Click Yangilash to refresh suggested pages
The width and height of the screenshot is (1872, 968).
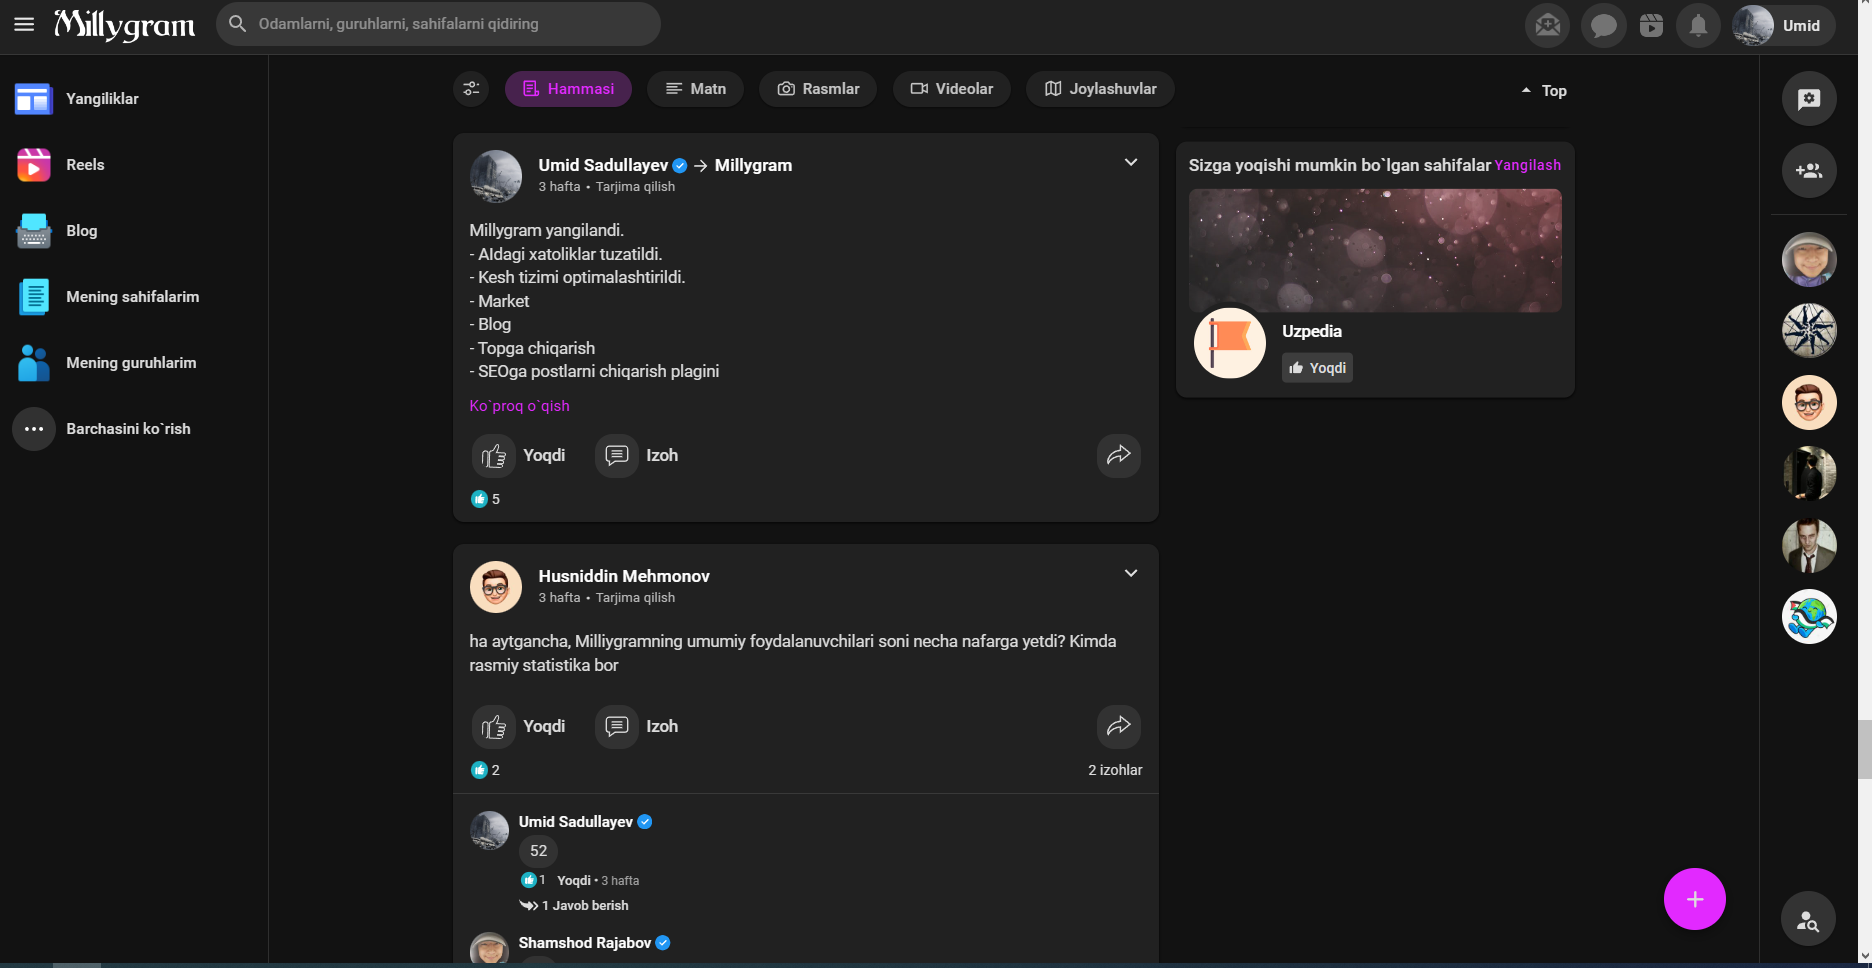(x=1527, y=165)
